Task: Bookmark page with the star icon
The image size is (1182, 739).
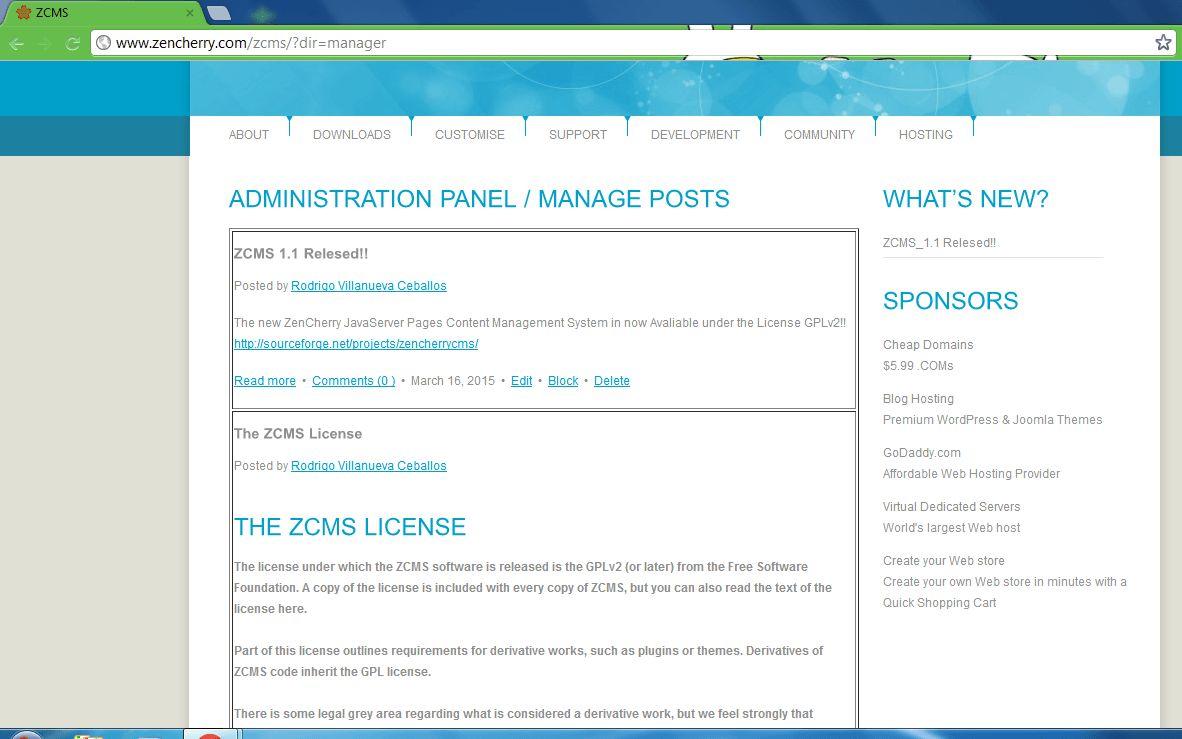Action: (x=1163, y=42)
